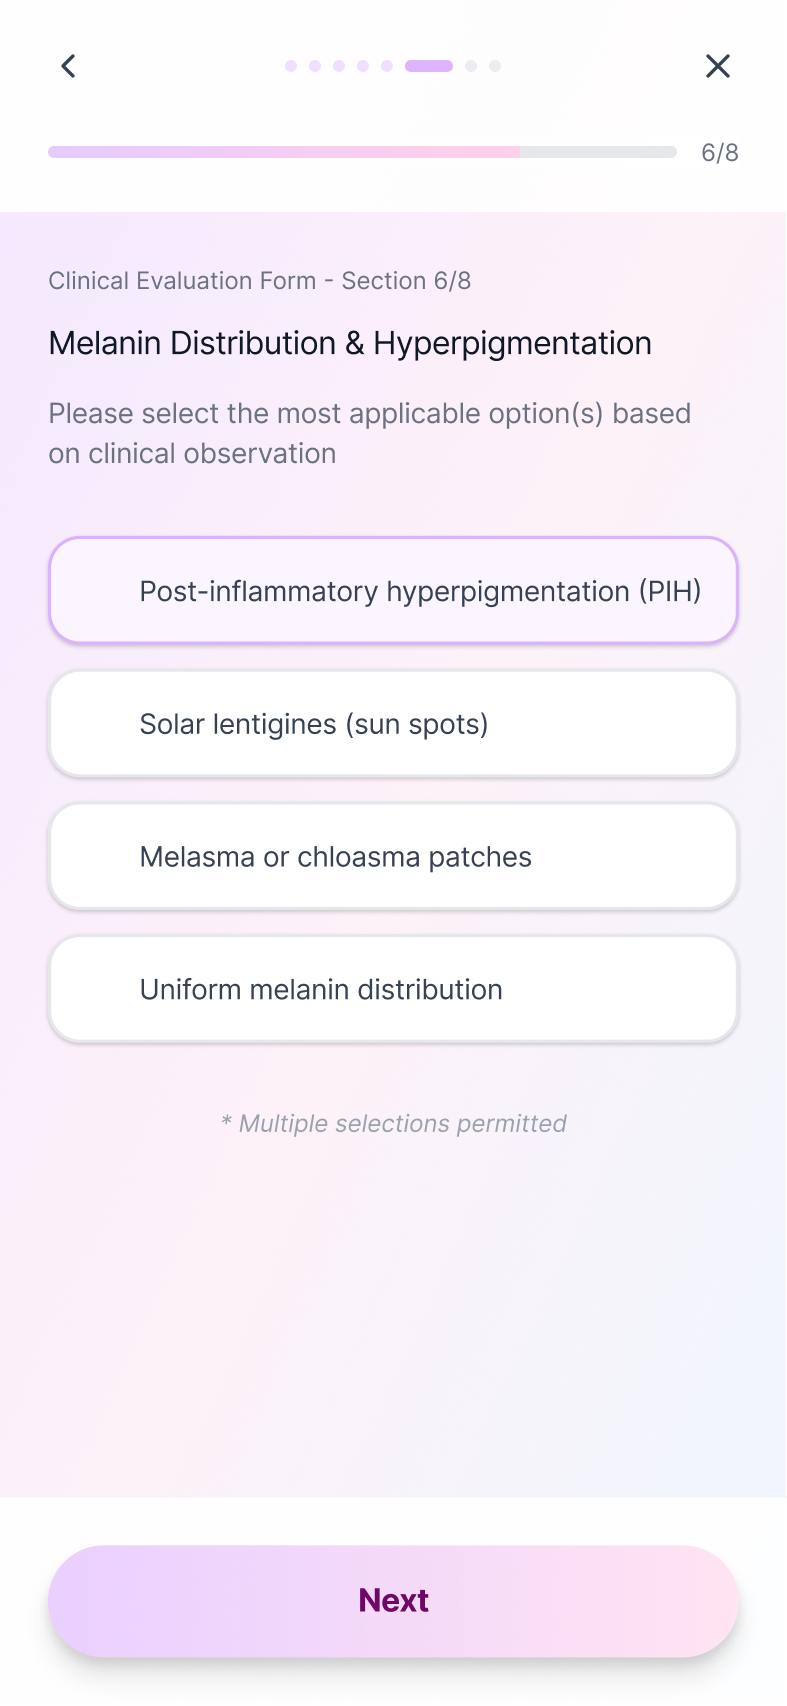Screen dimensions: 787x1706
Task: Tap the pink progress bar
Action: [283, 152]
